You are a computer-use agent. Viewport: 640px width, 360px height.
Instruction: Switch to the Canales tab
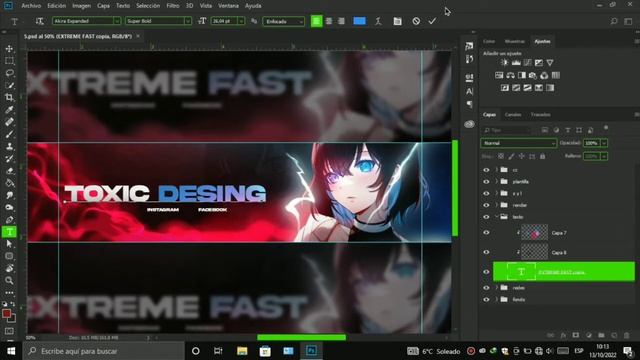[x=513, y=115]
